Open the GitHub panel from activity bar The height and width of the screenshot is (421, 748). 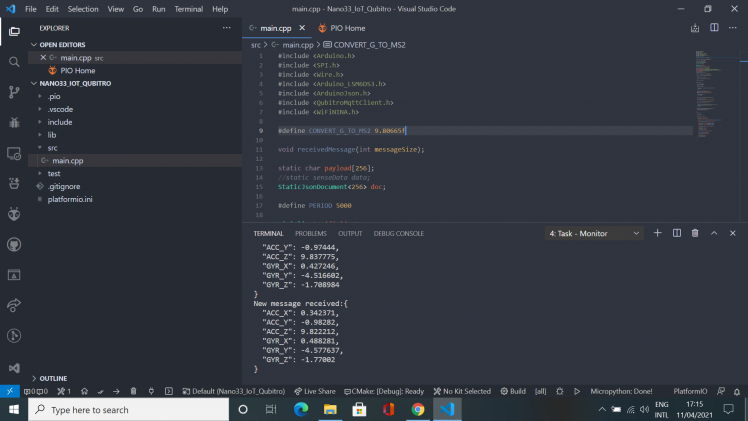14,244
